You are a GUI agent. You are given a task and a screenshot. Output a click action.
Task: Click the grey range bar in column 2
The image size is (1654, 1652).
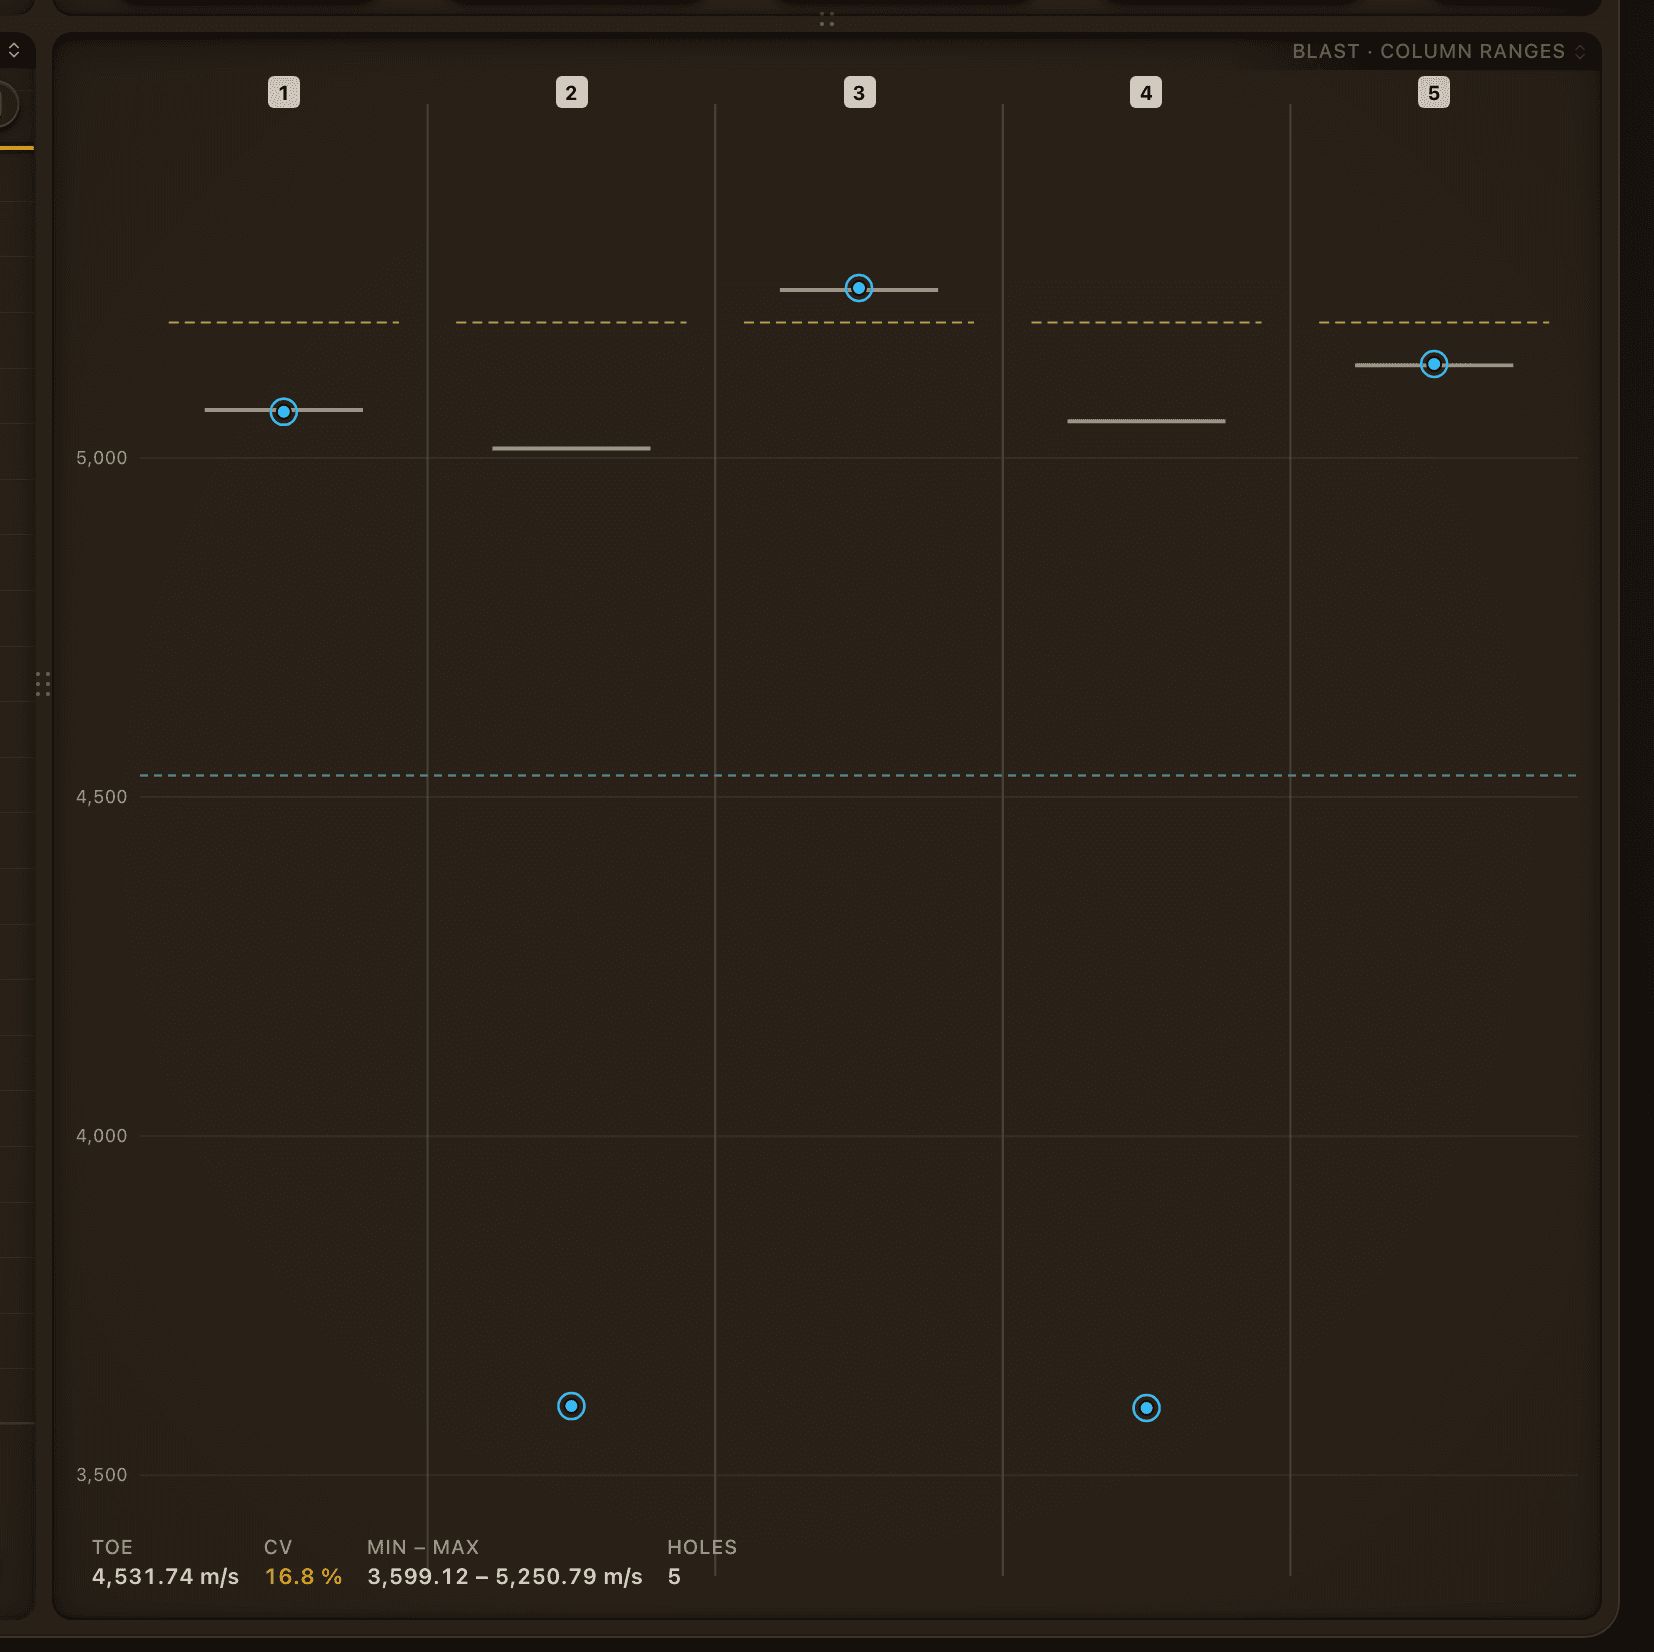[571, 448]
